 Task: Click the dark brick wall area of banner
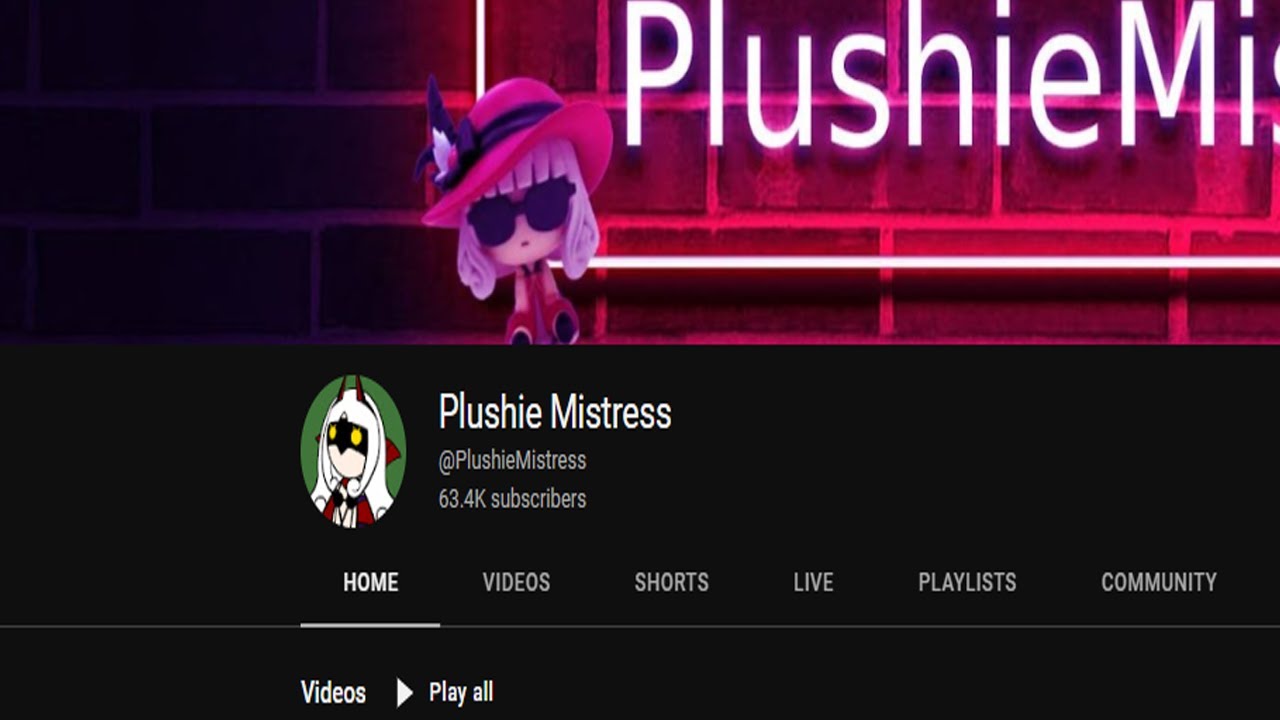(x=200, y=200)
